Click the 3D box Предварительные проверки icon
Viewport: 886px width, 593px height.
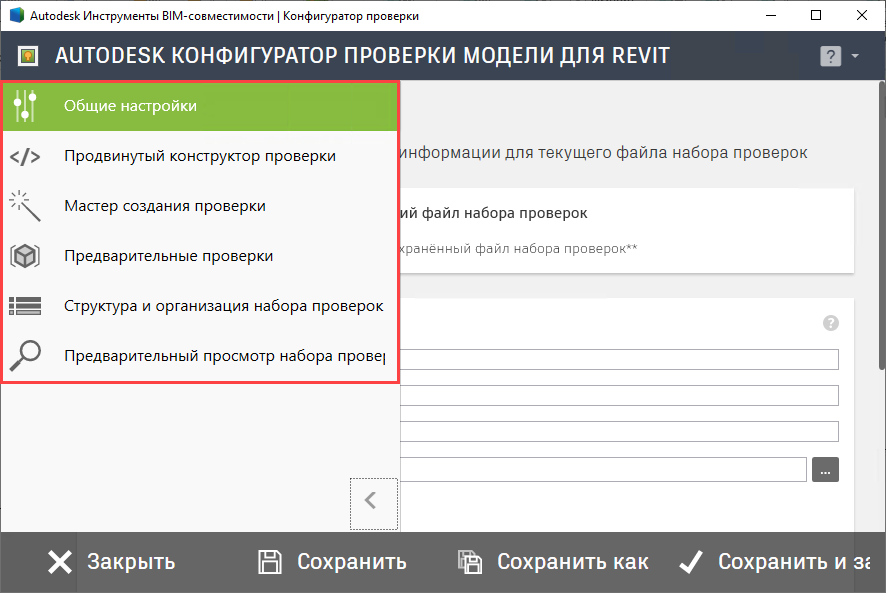24,254
